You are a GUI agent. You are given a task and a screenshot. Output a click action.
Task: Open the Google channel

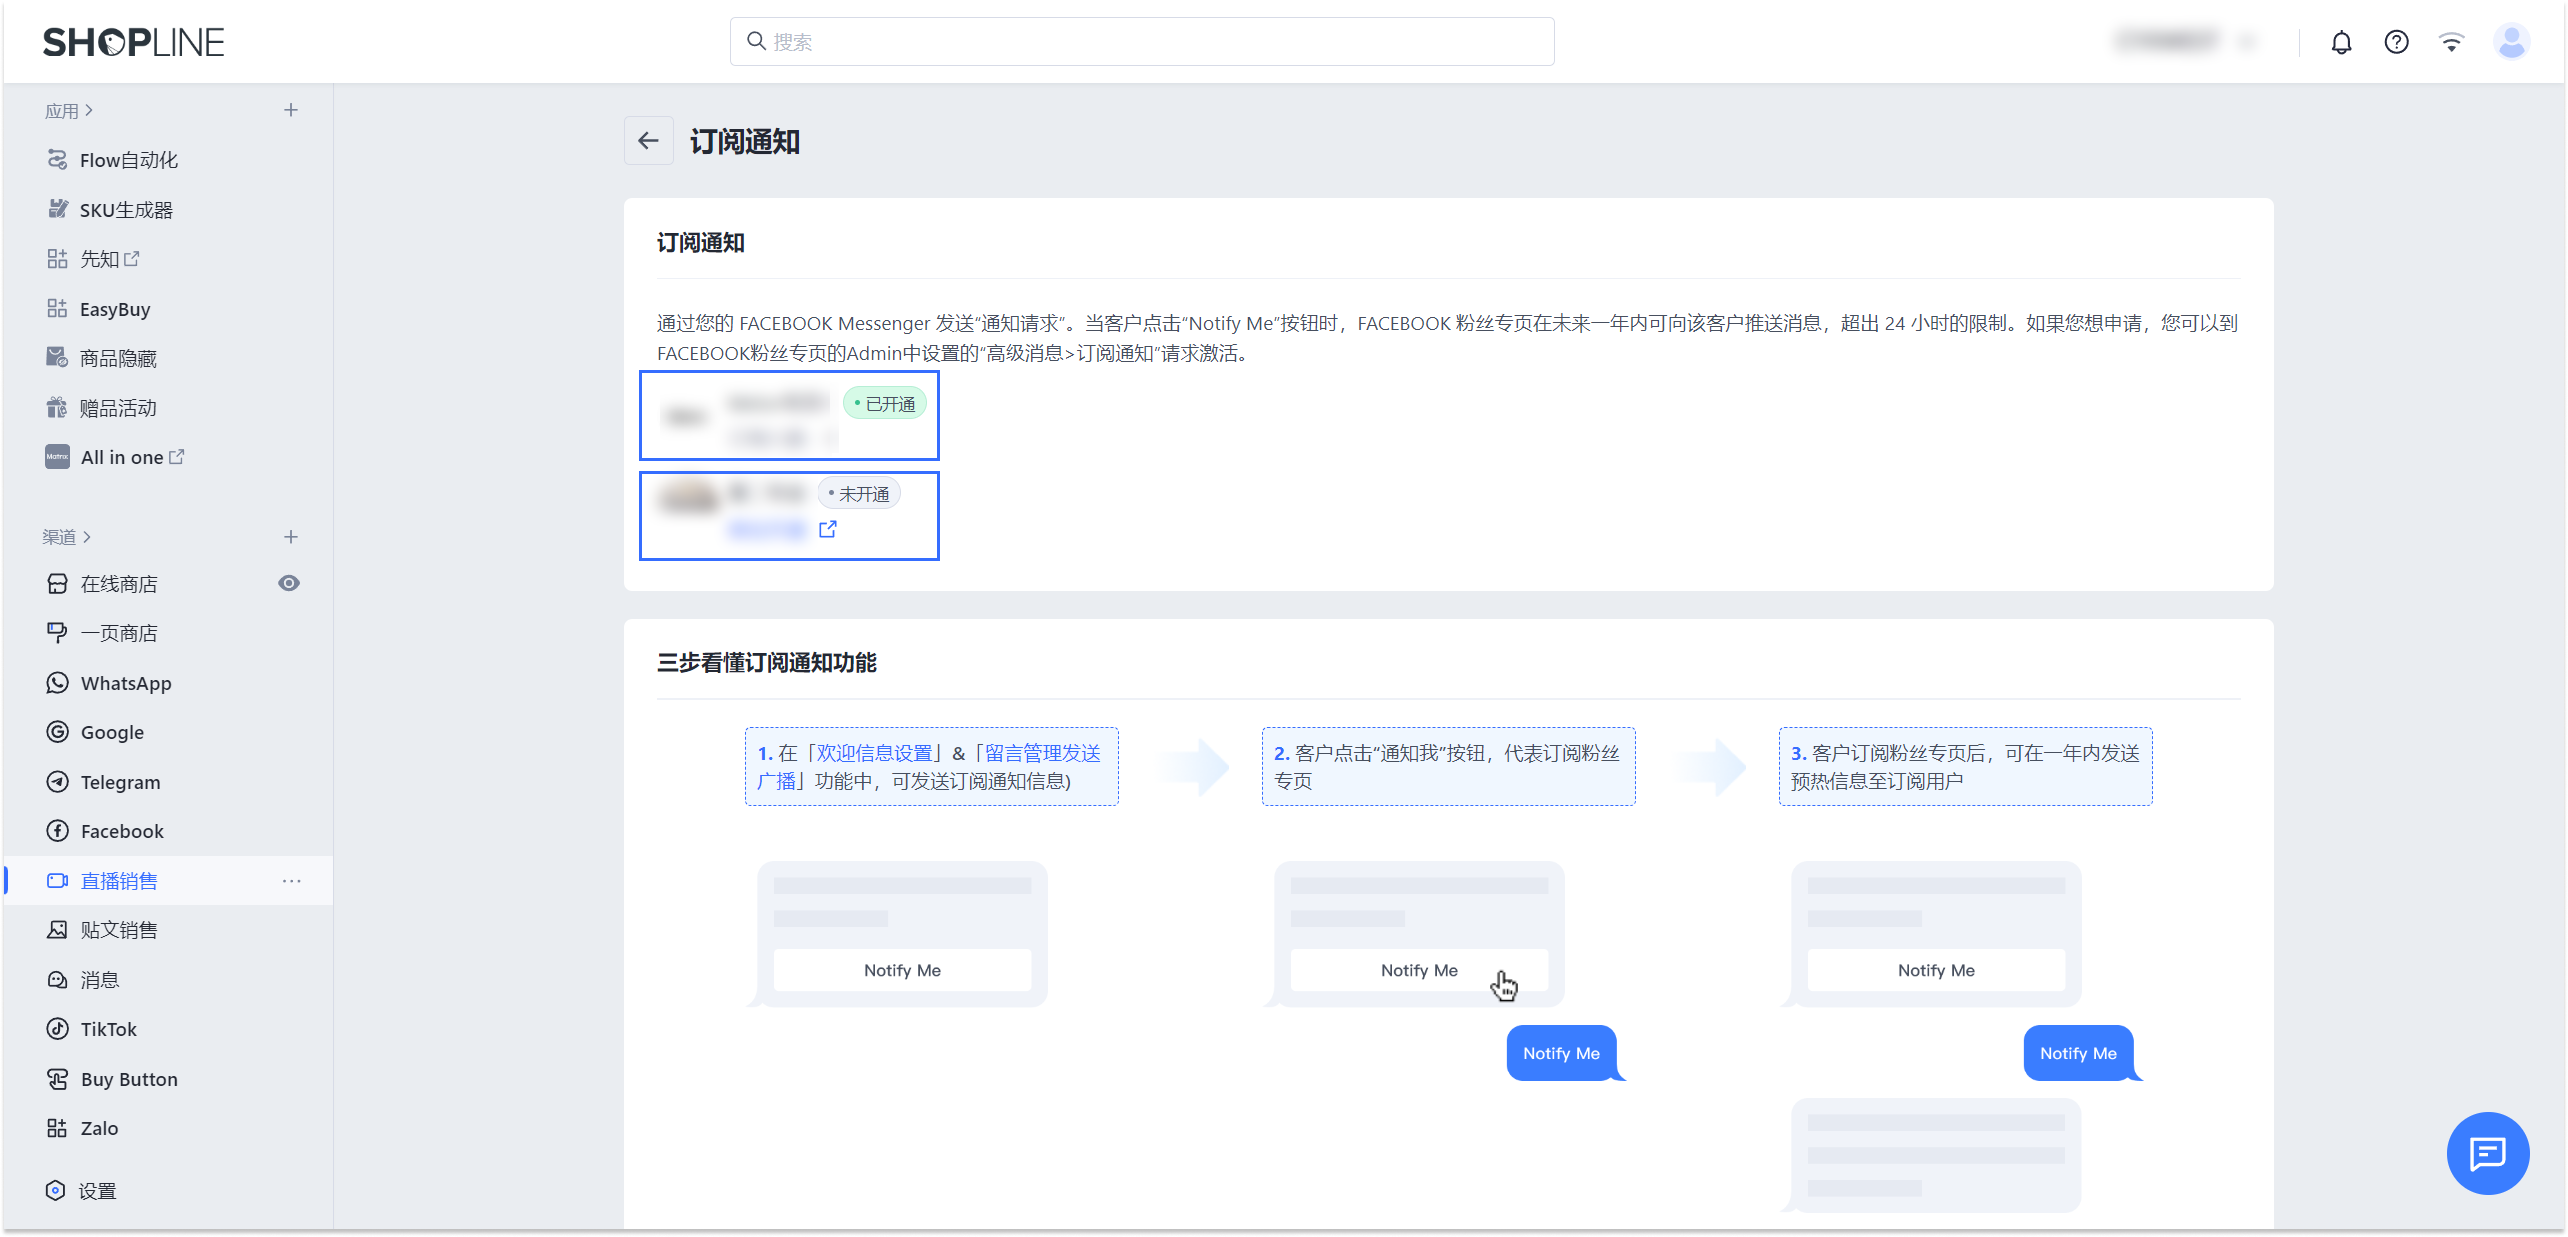click(x=111, y=732)
